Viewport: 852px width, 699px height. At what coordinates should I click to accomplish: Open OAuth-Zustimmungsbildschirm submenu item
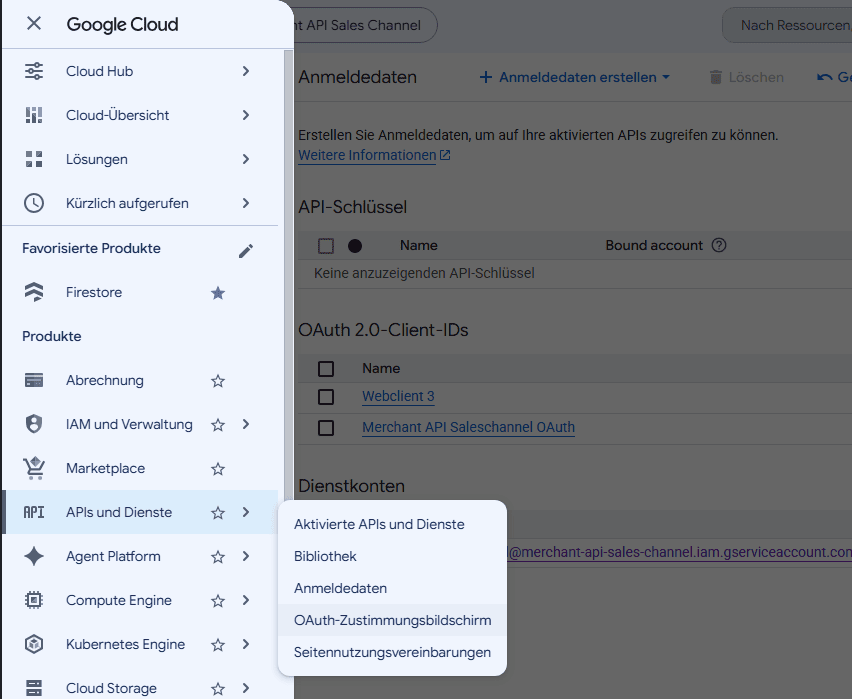coord(392,620)
